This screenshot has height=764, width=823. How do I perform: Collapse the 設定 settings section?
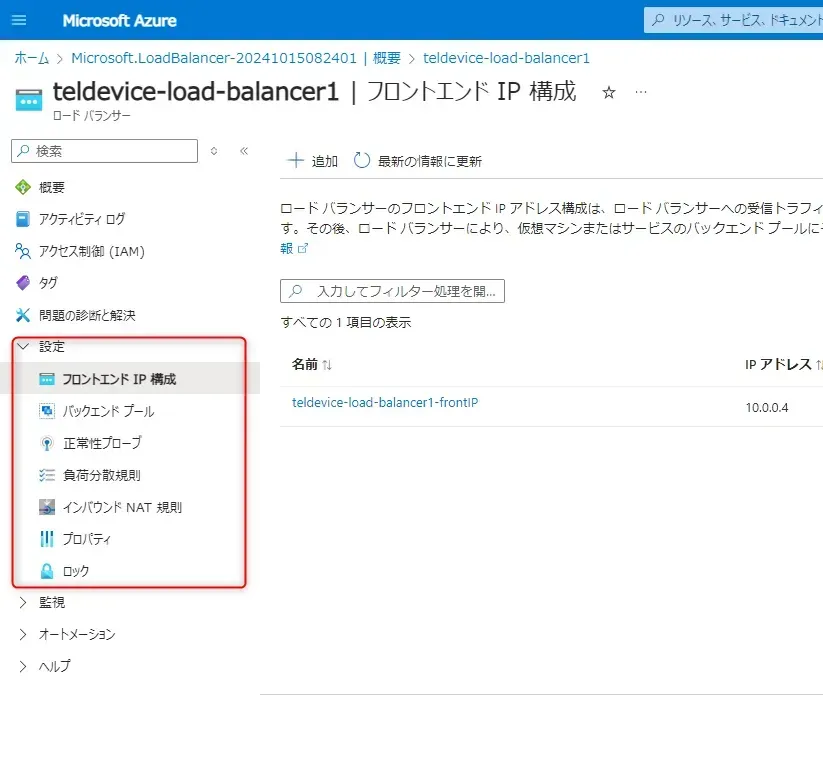(x=23, y=347)
